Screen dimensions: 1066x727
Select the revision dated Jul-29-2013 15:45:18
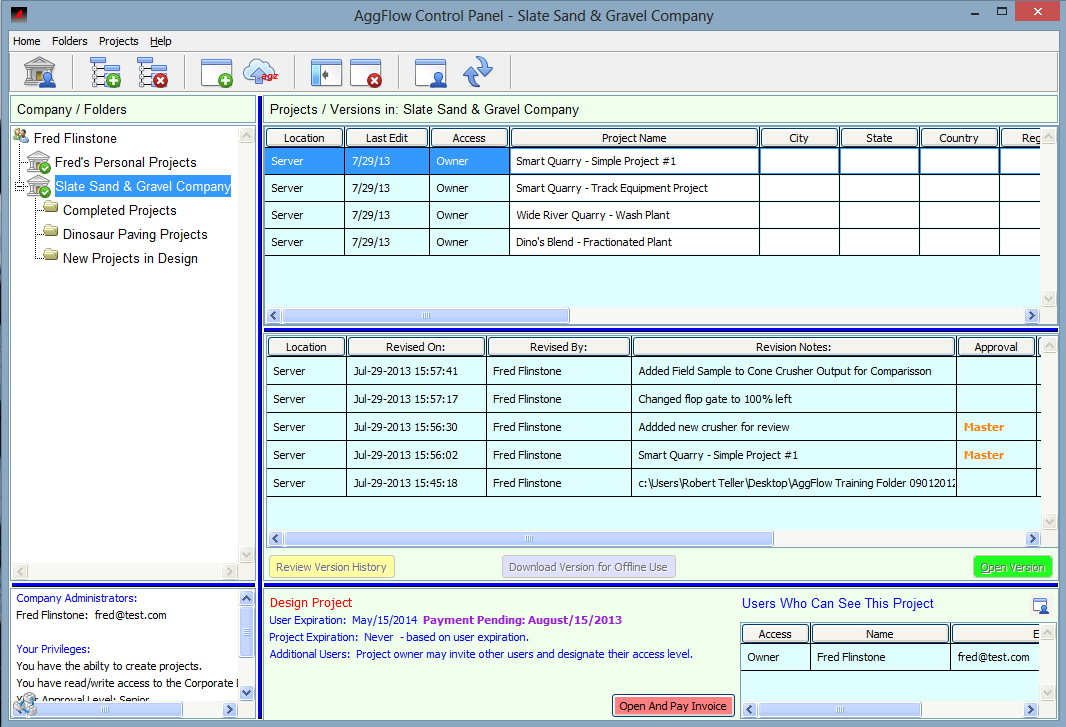653,483
